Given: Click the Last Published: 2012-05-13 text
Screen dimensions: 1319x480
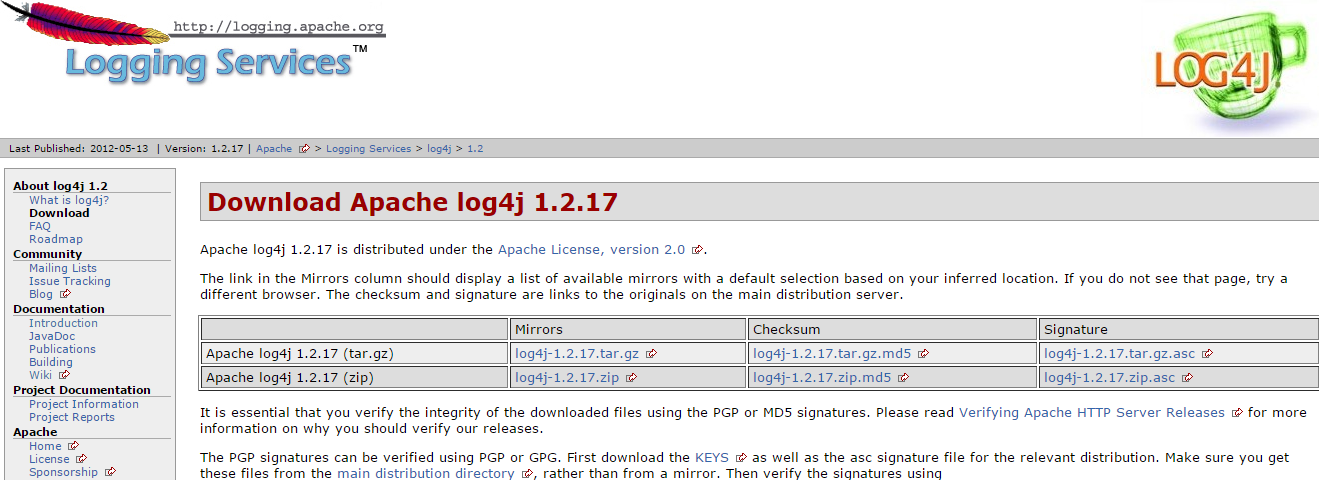Looking at the screenshot, I should [x=79, y=149].
